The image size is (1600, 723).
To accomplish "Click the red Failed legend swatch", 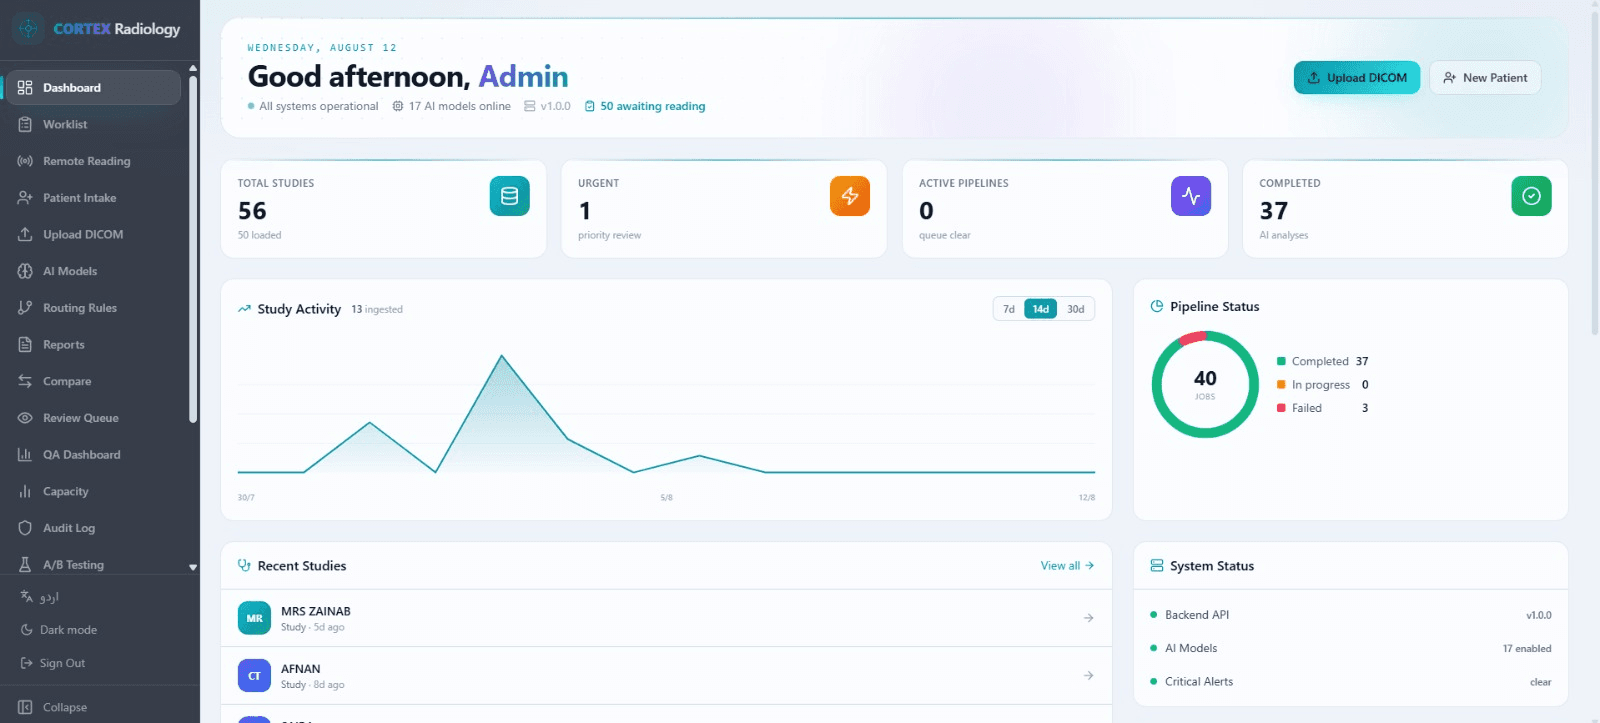I will [1281, 408].
